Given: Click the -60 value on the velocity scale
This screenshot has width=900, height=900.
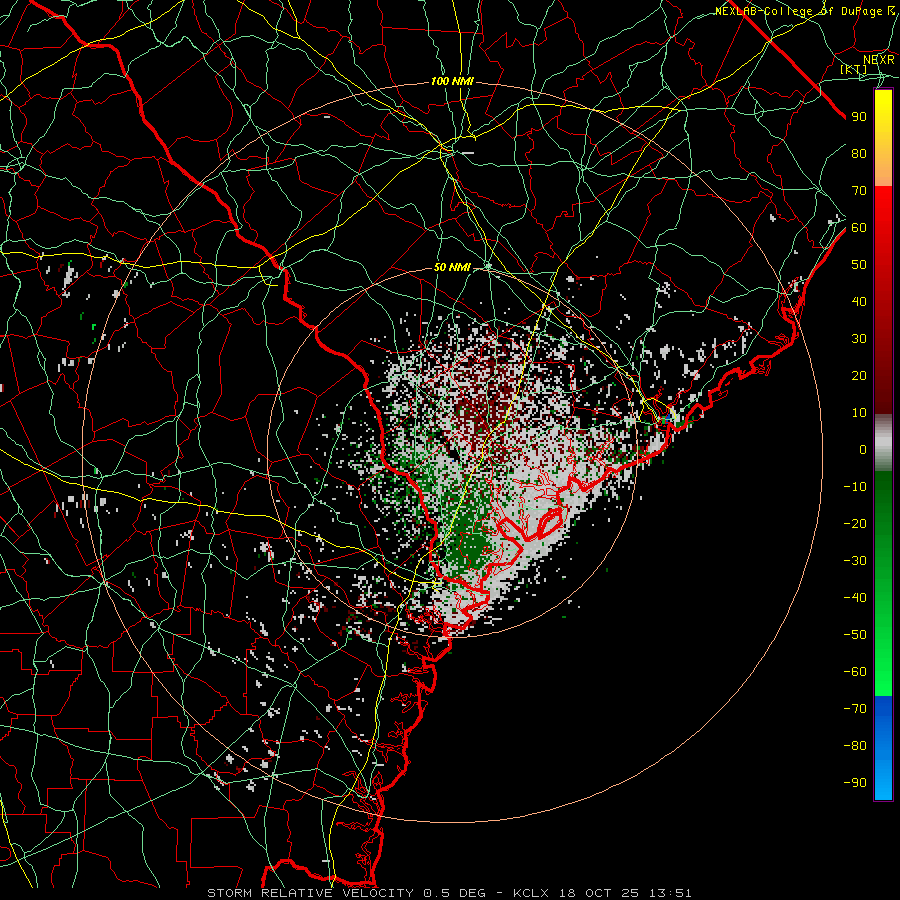Looking at the screenshot, I should [x=855, y=672].
